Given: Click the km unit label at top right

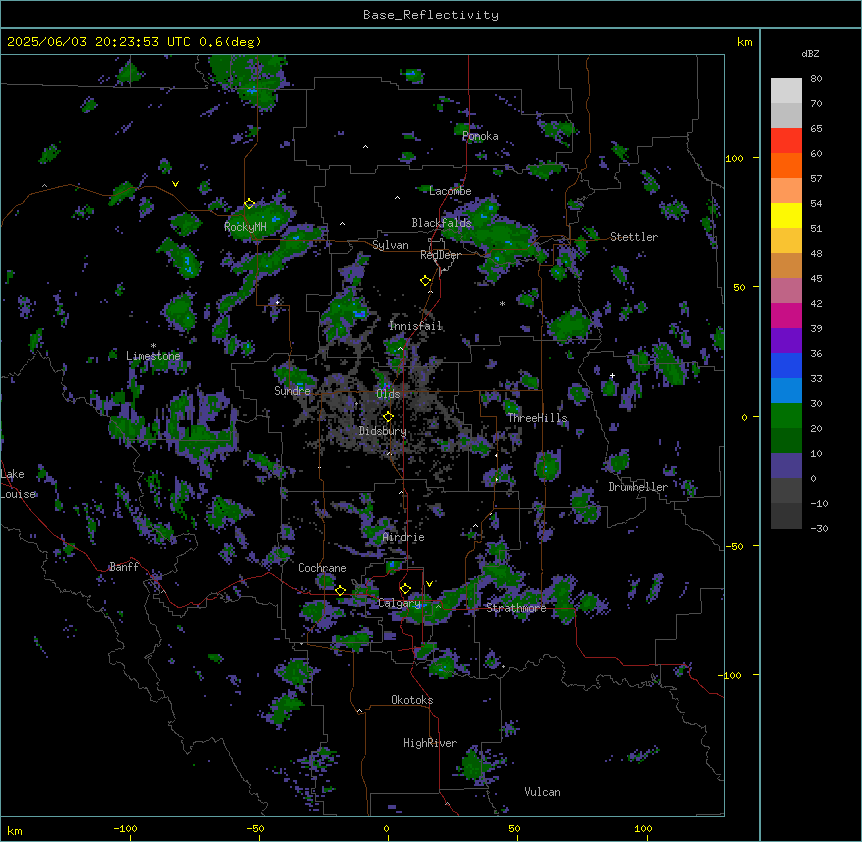Looking at the screenshot, I should pyautogui.click(x=744, y=42).
